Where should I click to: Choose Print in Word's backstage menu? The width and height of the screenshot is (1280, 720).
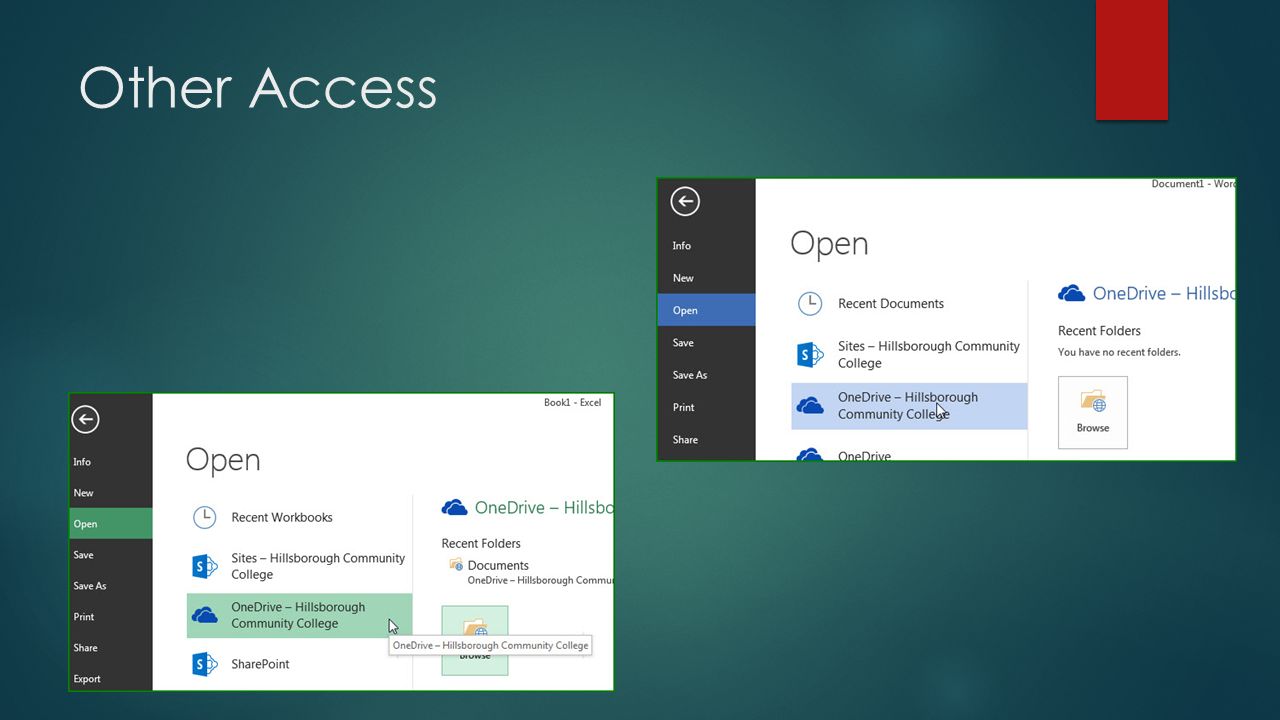tap(706, 407)
